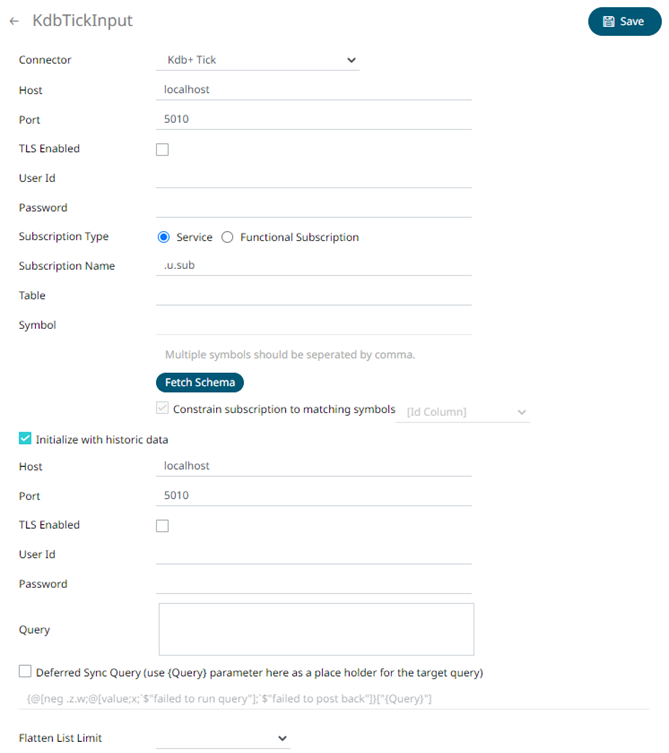
Task: Enable the first TLS Enabled checkbox
Action: [163, 149]
